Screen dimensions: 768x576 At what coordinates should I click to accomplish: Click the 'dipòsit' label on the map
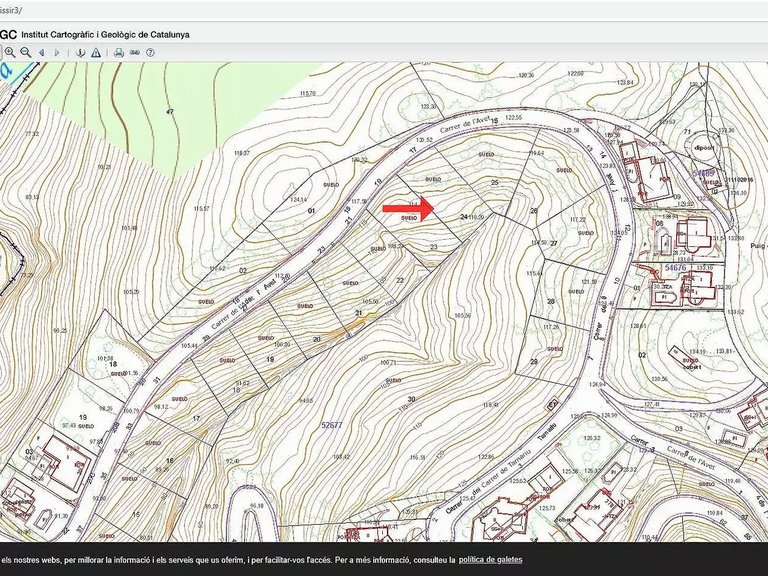pos(704,147)
